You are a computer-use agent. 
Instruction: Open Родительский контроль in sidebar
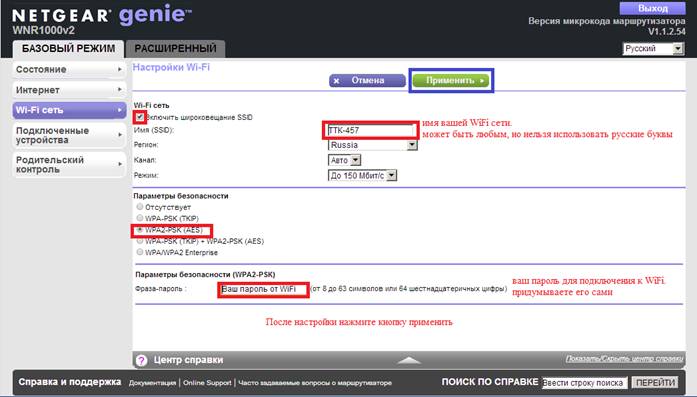tap(69, 164)
